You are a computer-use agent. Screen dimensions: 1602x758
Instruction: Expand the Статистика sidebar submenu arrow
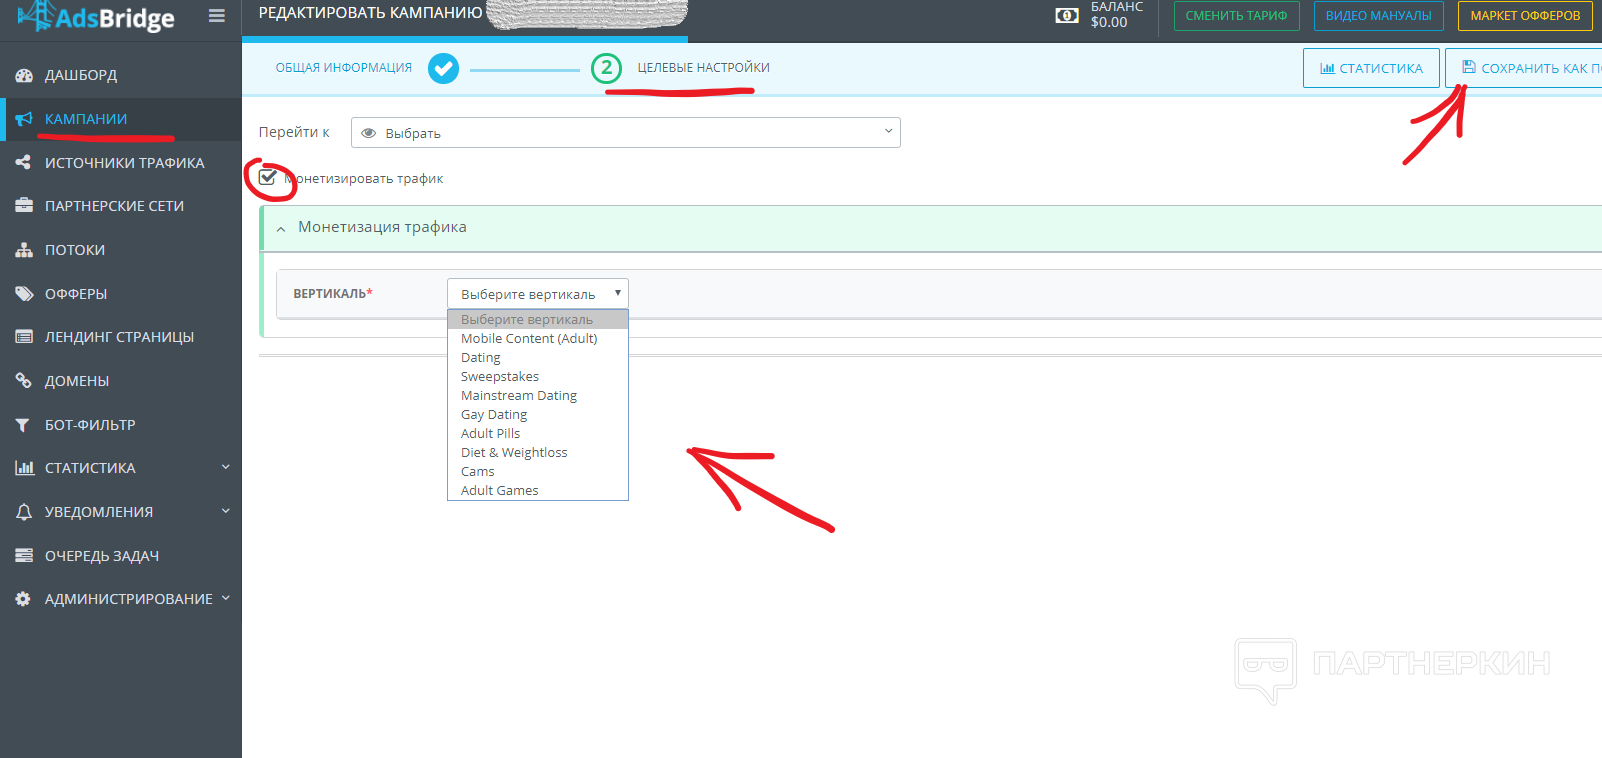pos(226,467)
